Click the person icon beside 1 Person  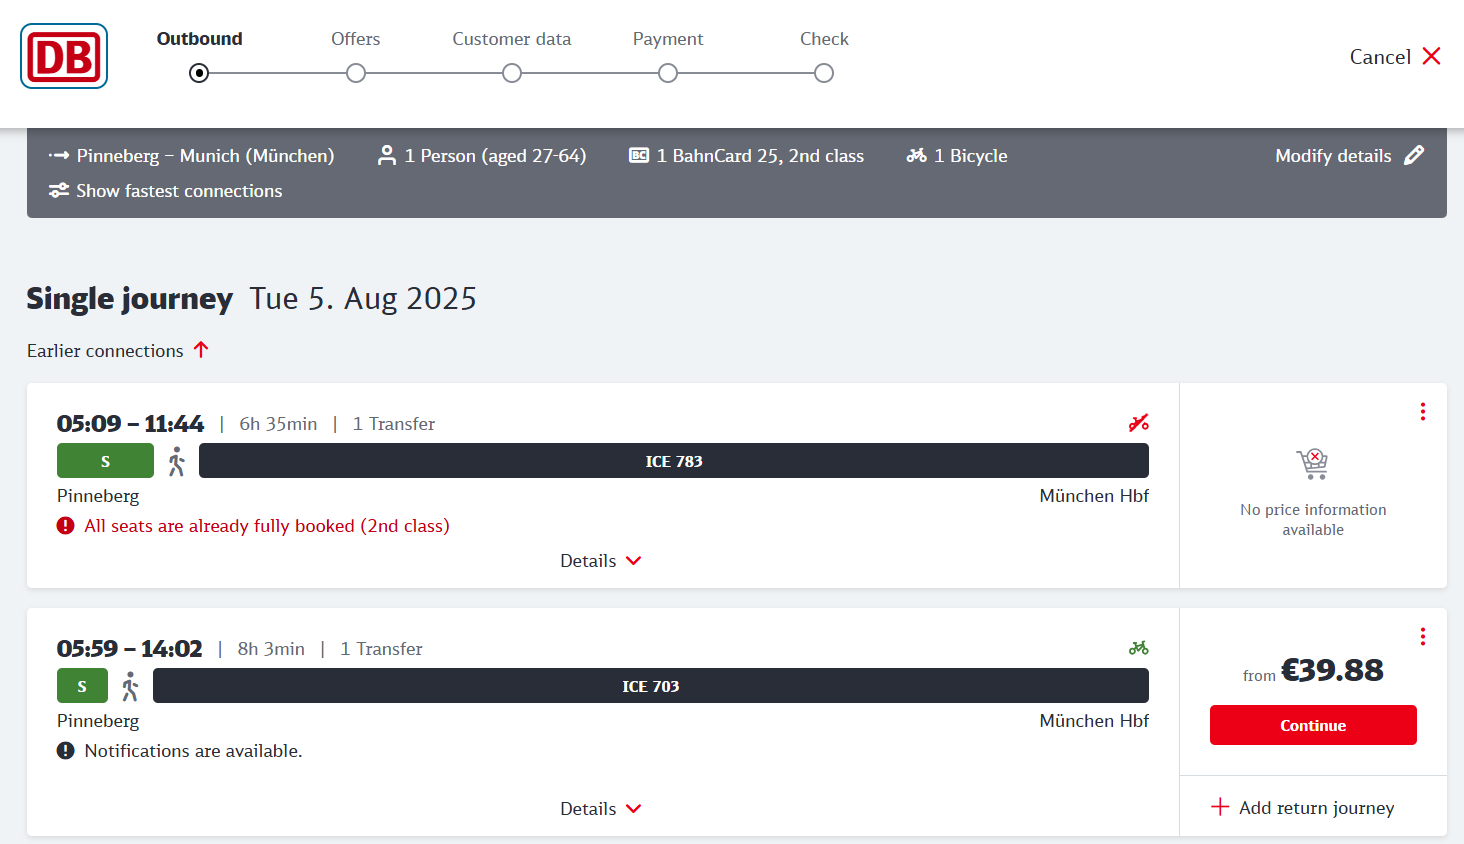click(387, 155)
